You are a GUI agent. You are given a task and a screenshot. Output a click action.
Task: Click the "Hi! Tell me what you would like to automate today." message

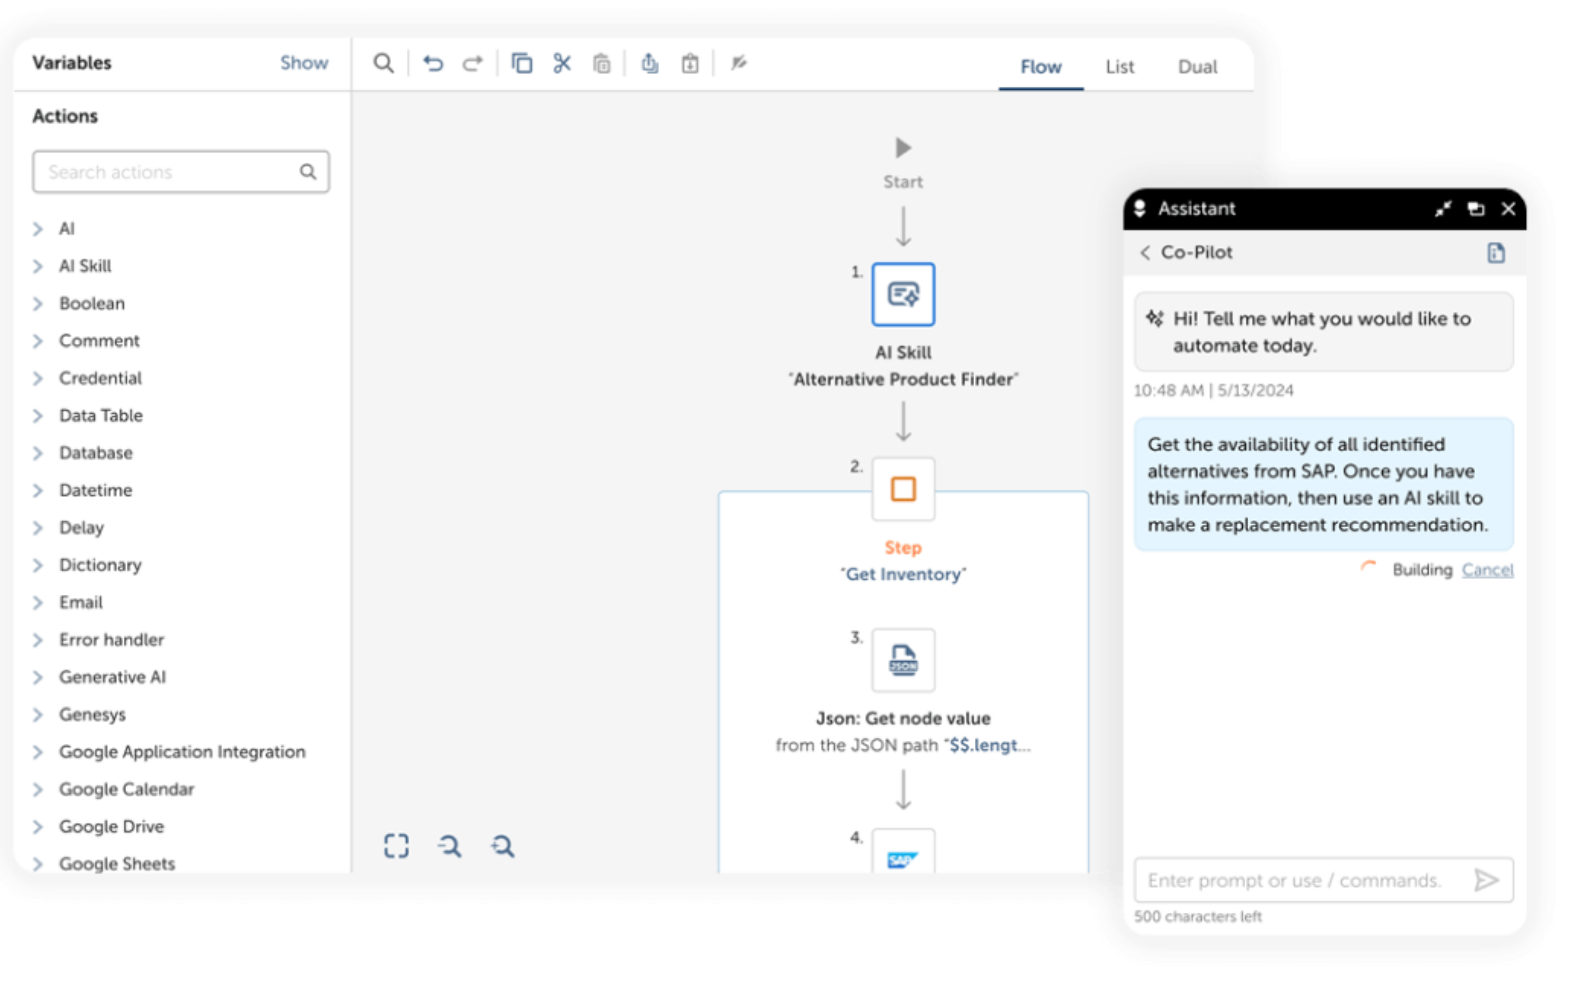(1322, 332)
